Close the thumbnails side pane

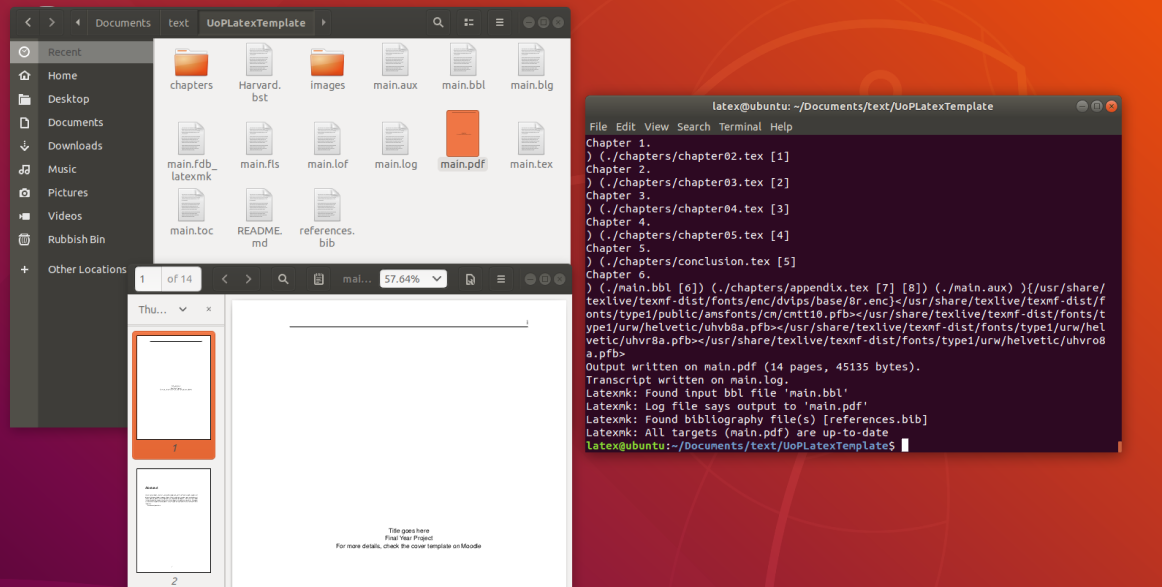tap(208, 309)
